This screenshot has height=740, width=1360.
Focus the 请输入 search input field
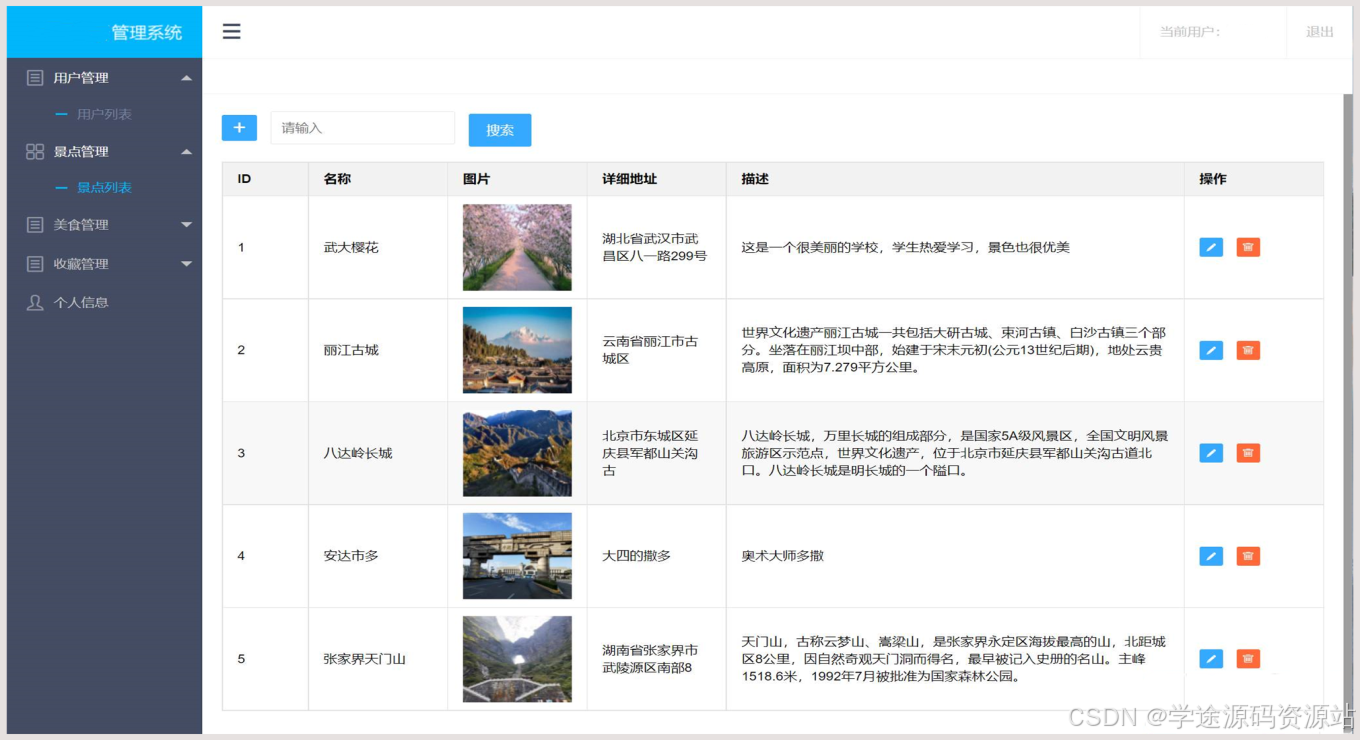[363, 128]
